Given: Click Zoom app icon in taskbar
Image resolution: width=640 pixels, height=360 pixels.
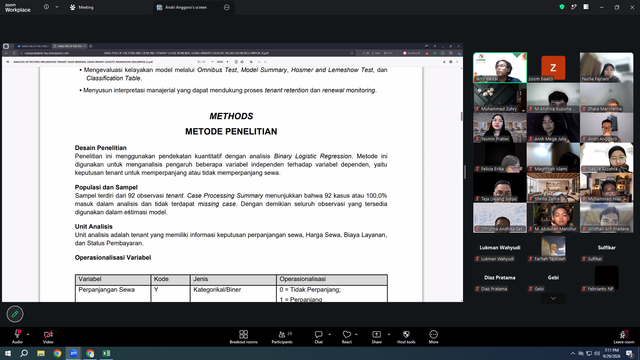Looking at the screenshot, I should click(73, 353).
